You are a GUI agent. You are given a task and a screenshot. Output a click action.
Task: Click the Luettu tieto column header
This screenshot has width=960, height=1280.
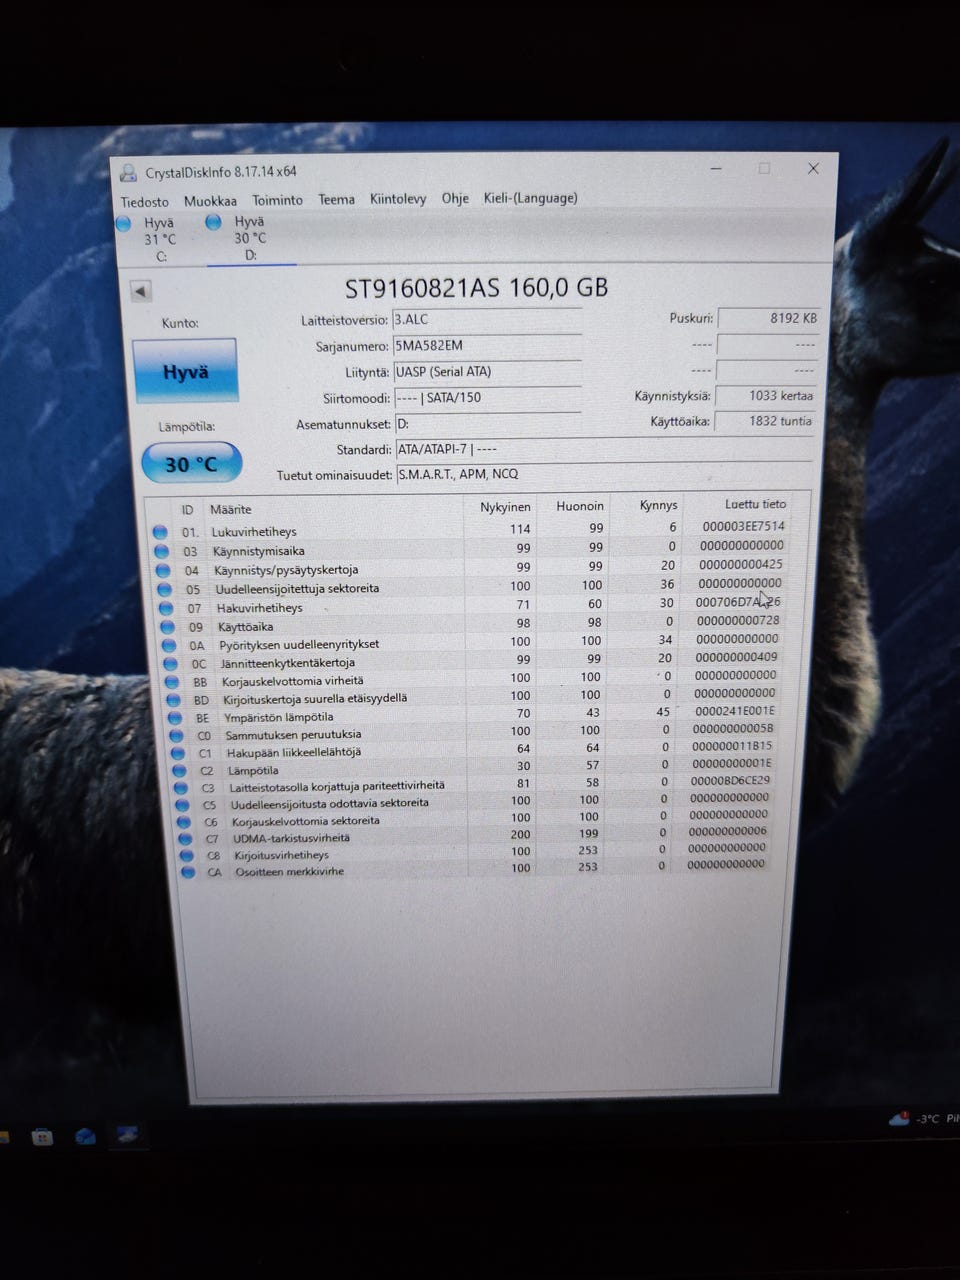755,504
